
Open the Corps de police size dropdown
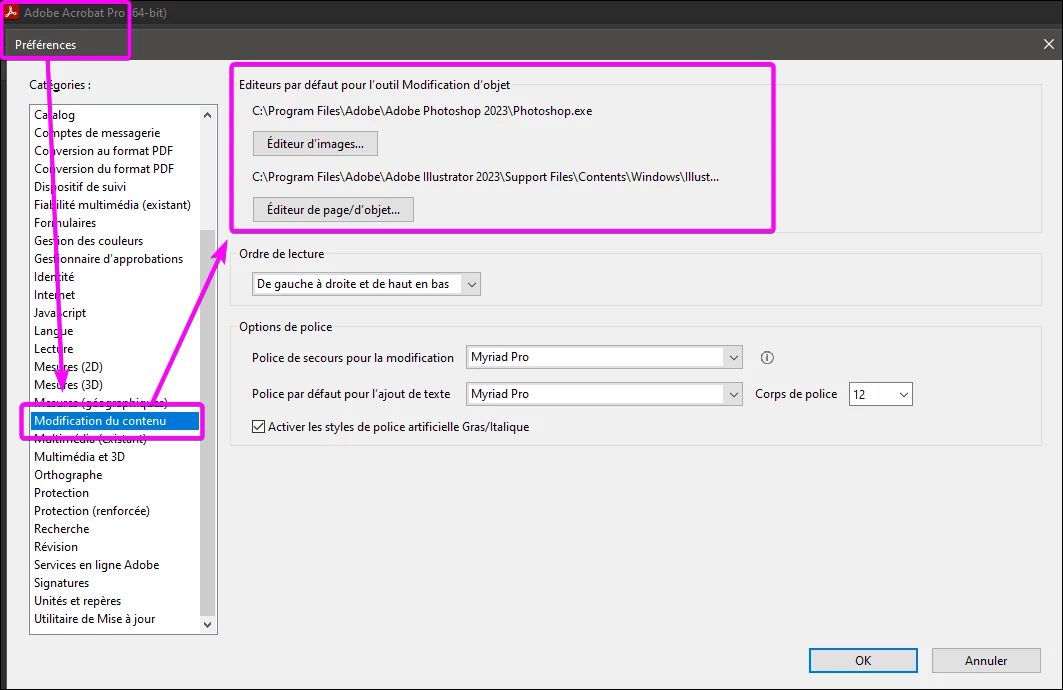point(881,394)
